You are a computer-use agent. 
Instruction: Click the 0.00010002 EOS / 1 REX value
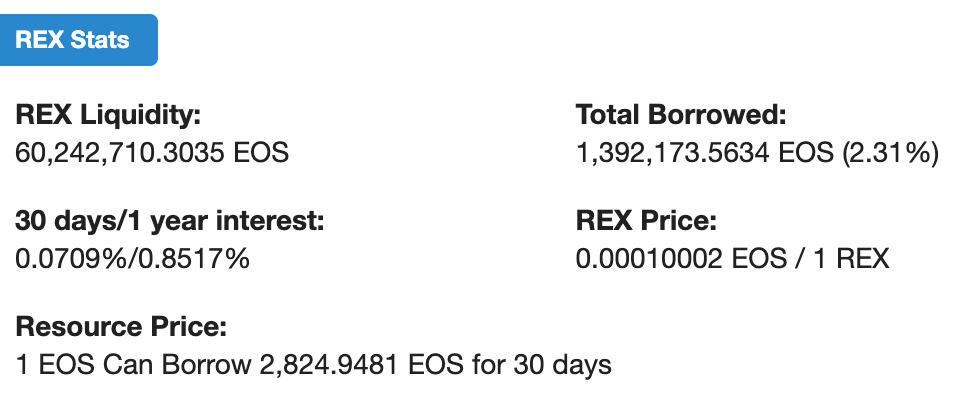tap(733, 259)
